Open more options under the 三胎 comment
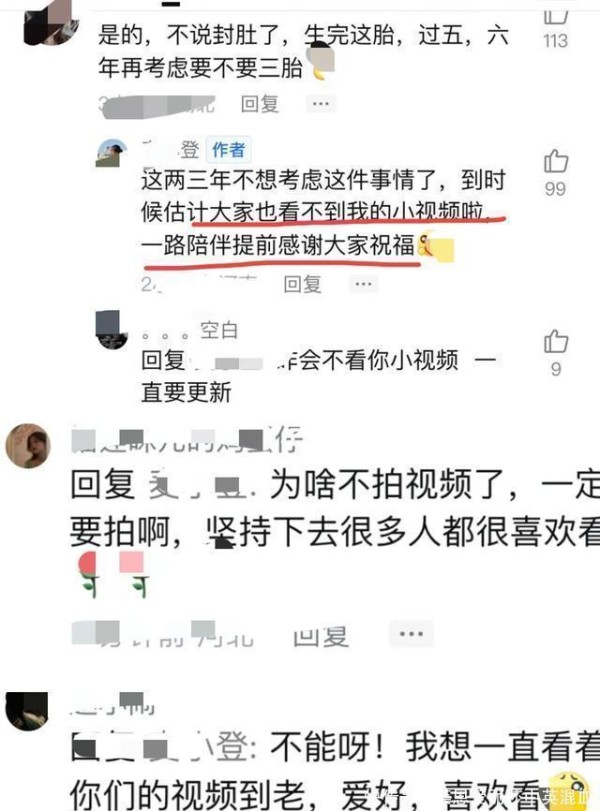 321,104
